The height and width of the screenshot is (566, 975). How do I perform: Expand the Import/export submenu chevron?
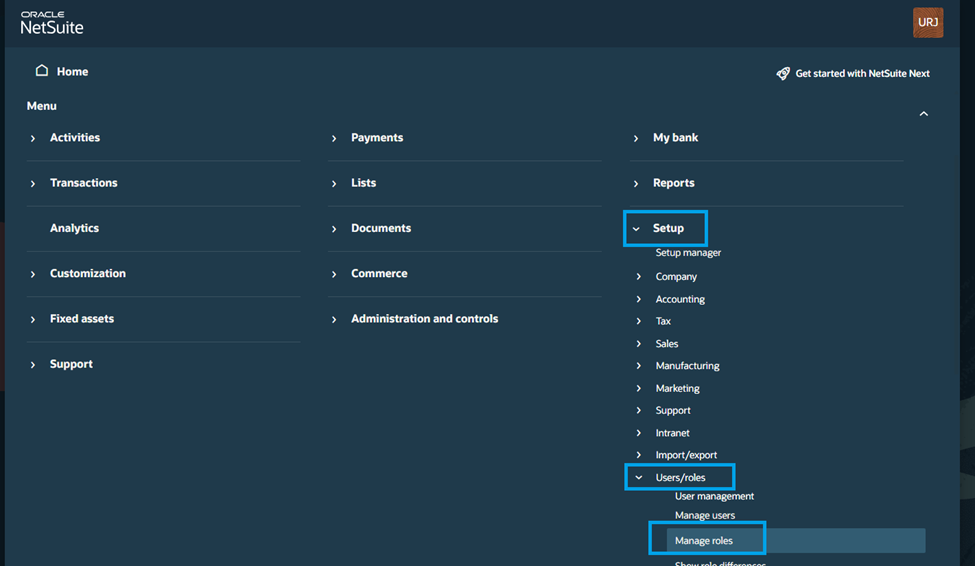click(x=639, y=455)
